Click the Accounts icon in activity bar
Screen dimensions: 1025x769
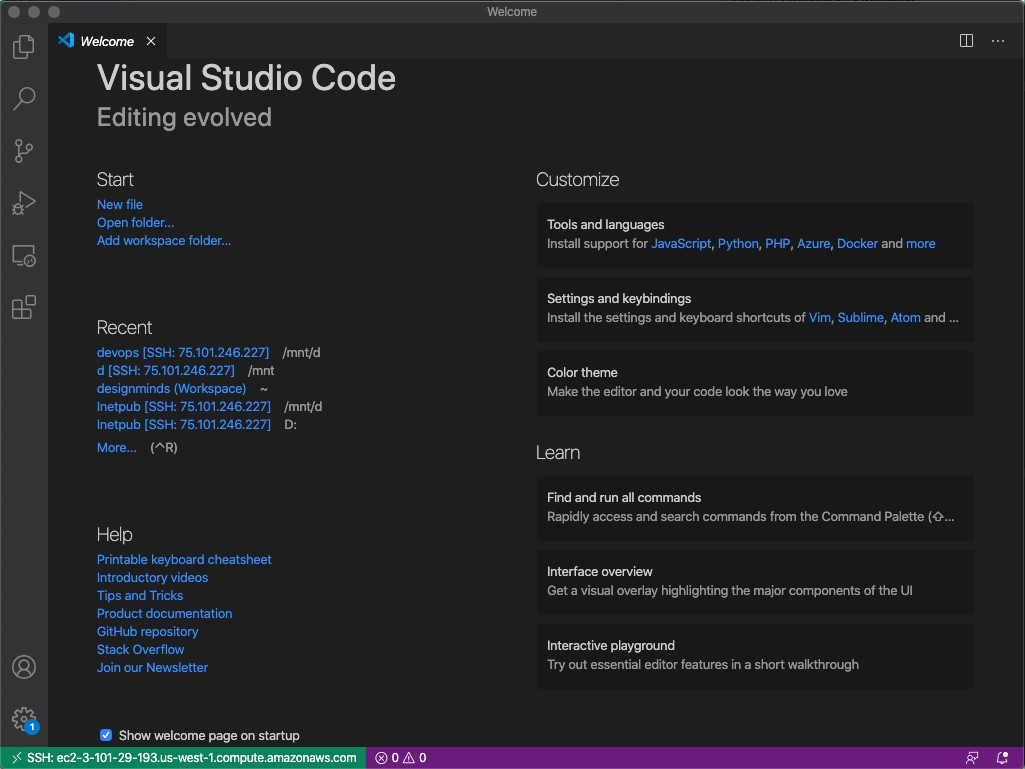click(x=23, y=667)
